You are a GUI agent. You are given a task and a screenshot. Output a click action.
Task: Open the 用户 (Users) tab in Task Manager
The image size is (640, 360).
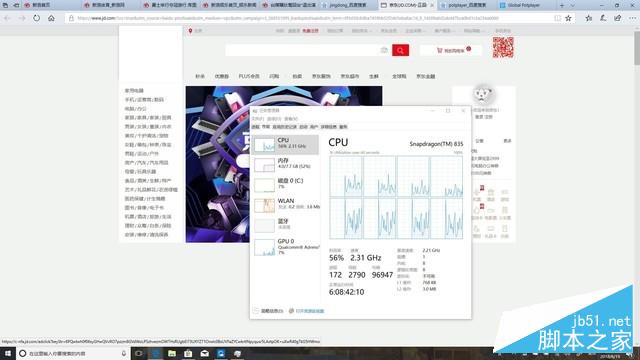[314, 127]
